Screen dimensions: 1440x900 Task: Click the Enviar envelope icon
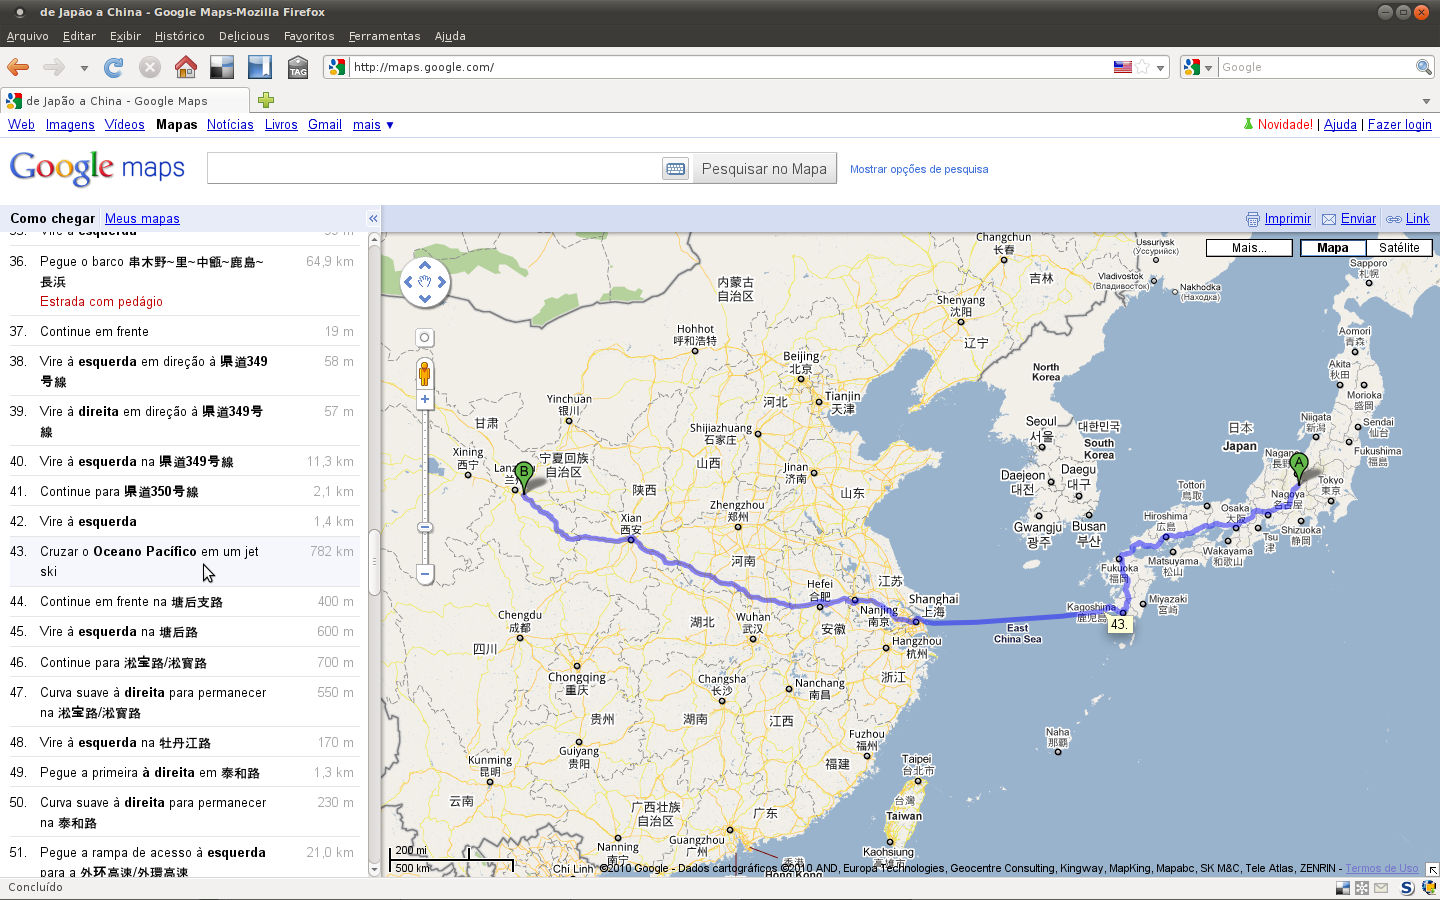[x=1329, y=219]
